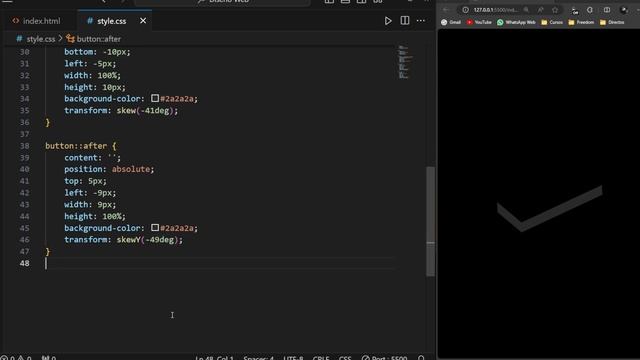Open the Gmail bookmark

(x=451, y=22)
